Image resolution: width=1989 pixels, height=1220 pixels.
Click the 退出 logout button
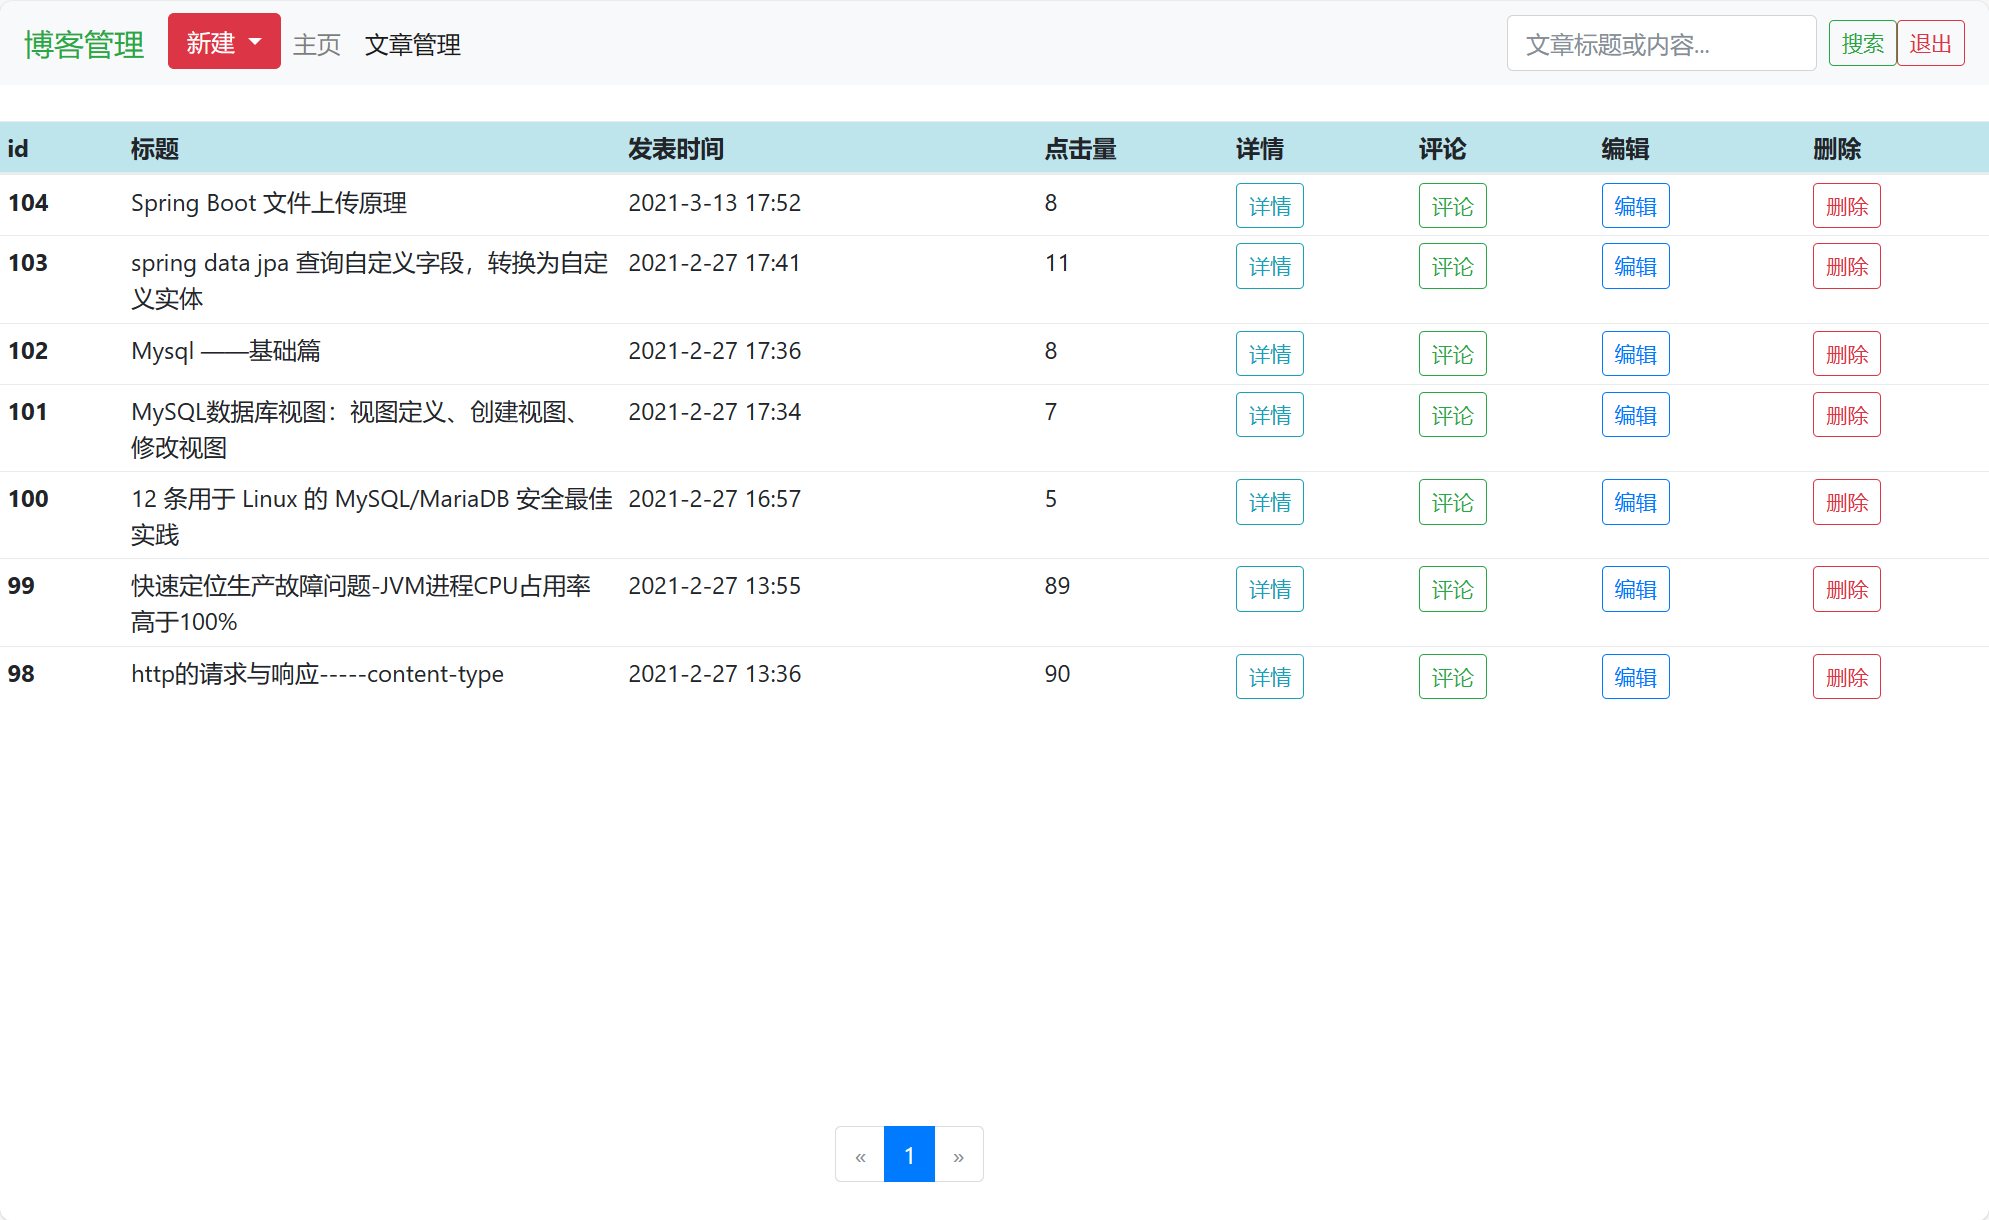(1930, 42)
